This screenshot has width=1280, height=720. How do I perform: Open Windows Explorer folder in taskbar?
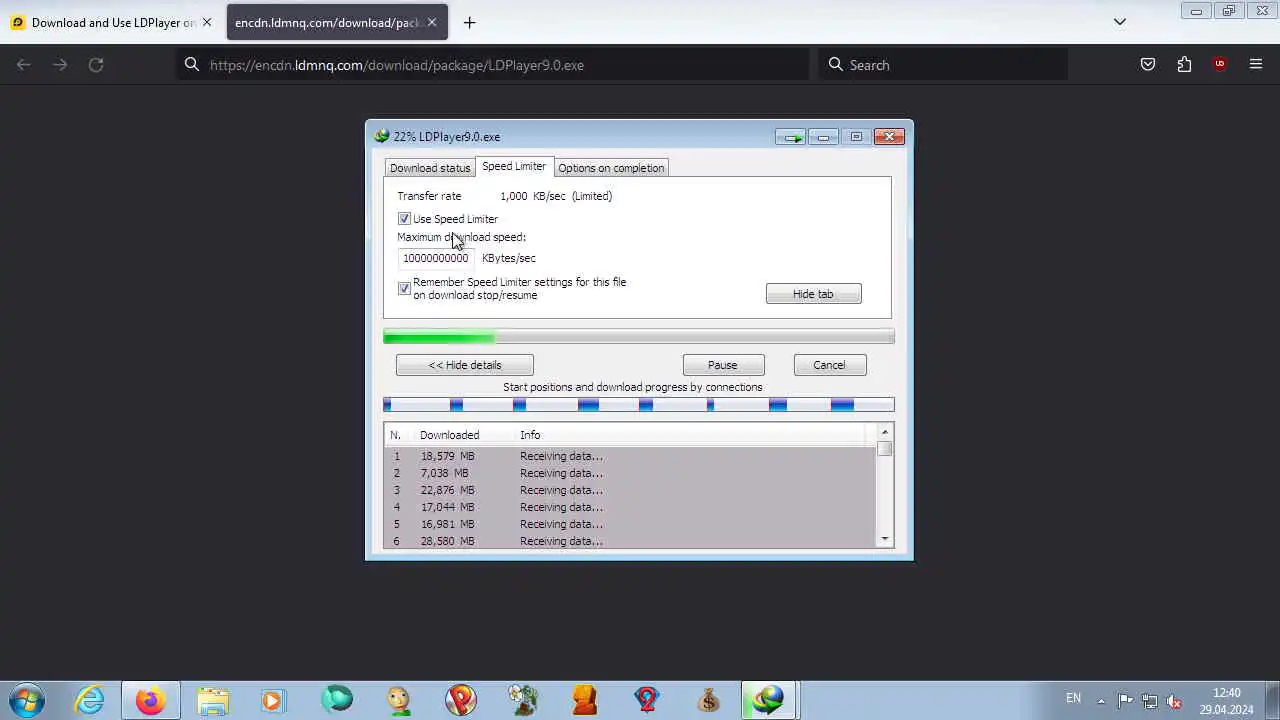pos(213,700)
